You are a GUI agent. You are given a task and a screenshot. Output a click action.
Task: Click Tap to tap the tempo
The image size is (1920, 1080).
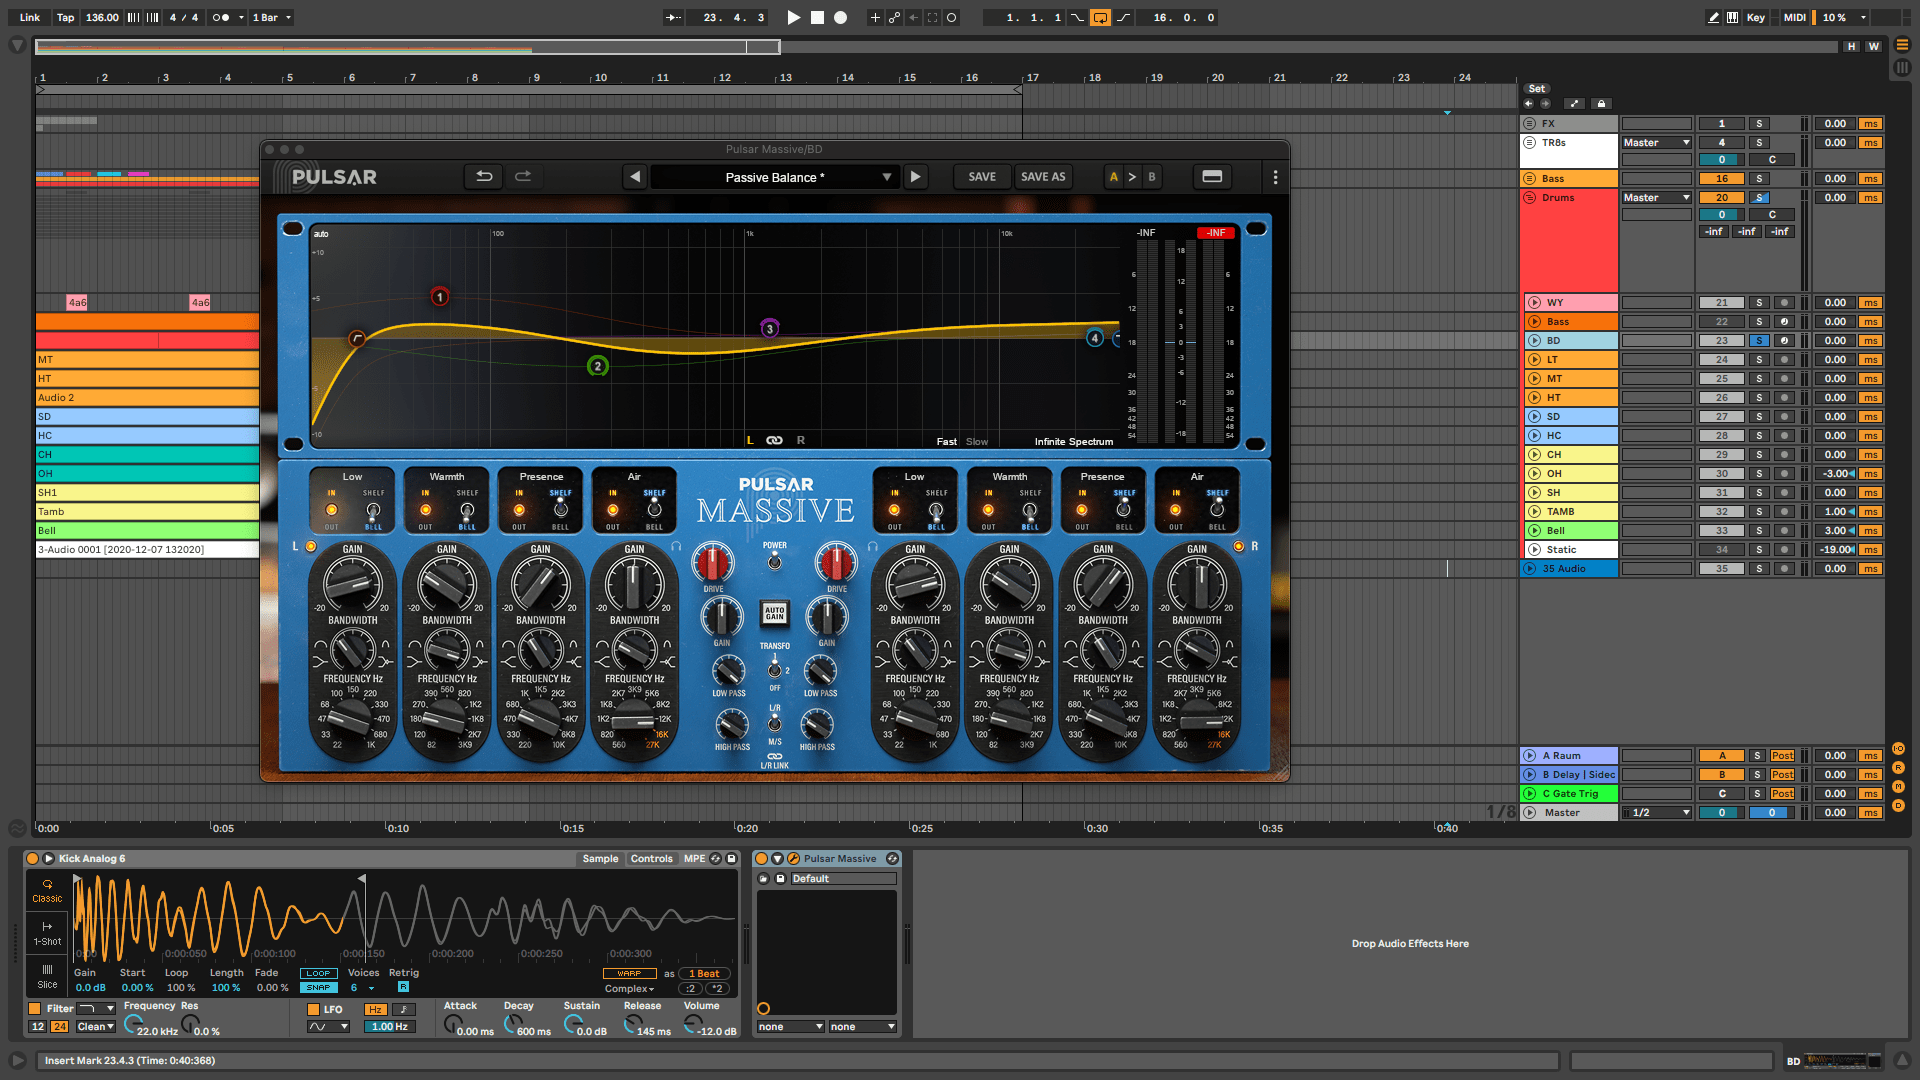click(64, 17)
